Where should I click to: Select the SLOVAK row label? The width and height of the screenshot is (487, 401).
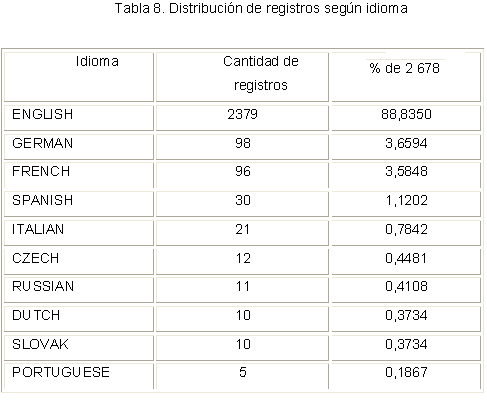coord(40,344)
